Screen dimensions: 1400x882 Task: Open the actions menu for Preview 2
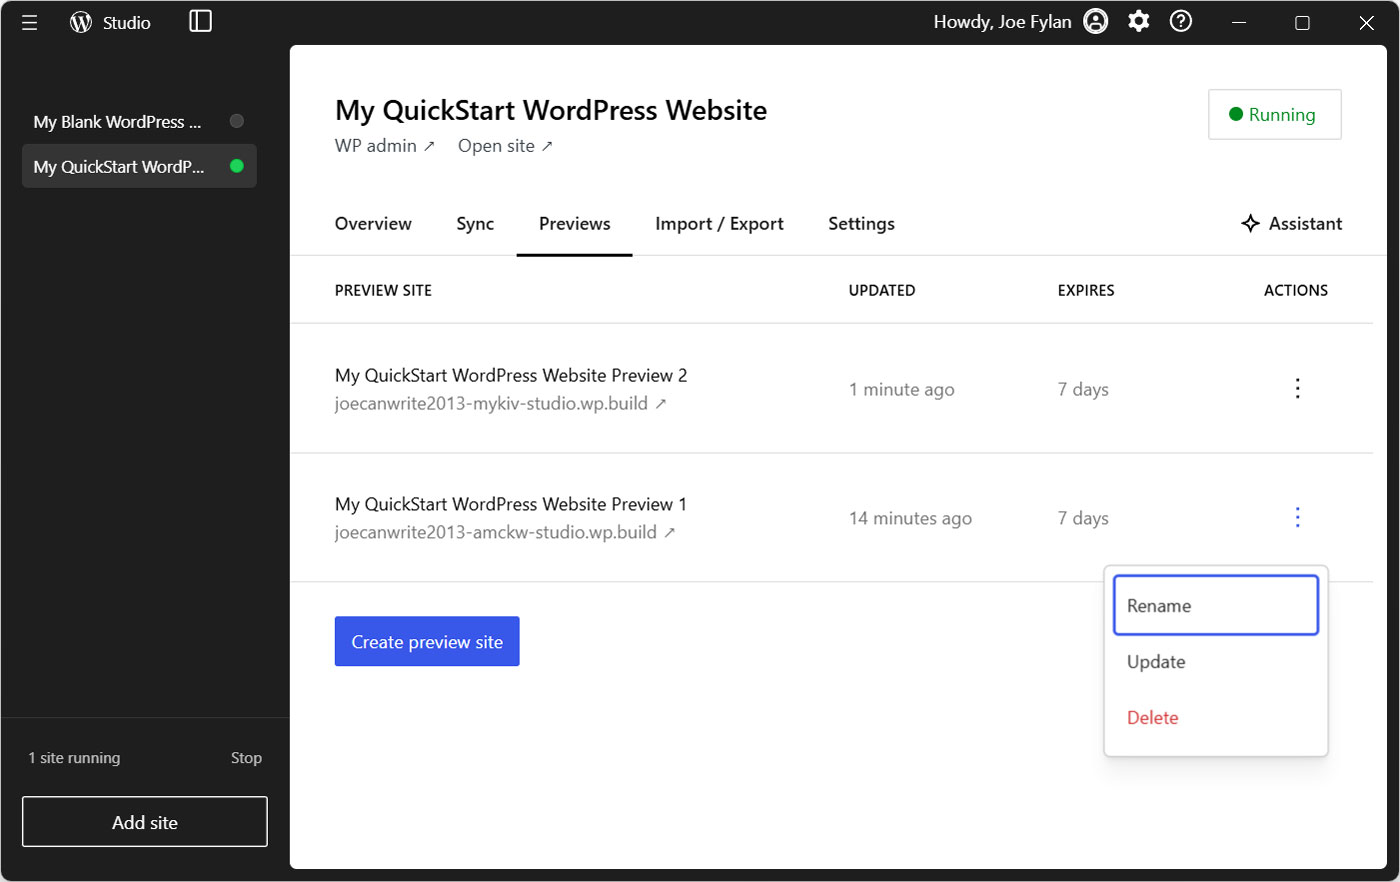point(1297,388)
